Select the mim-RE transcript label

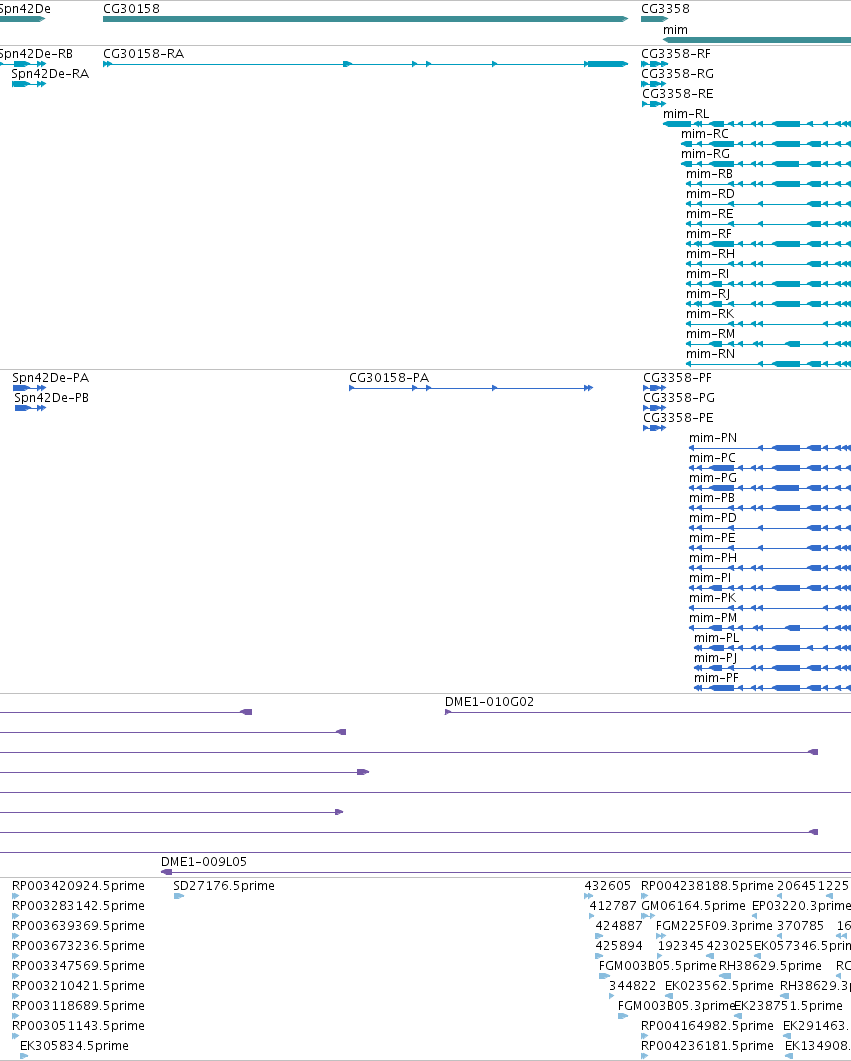click(x=710, y=214)
